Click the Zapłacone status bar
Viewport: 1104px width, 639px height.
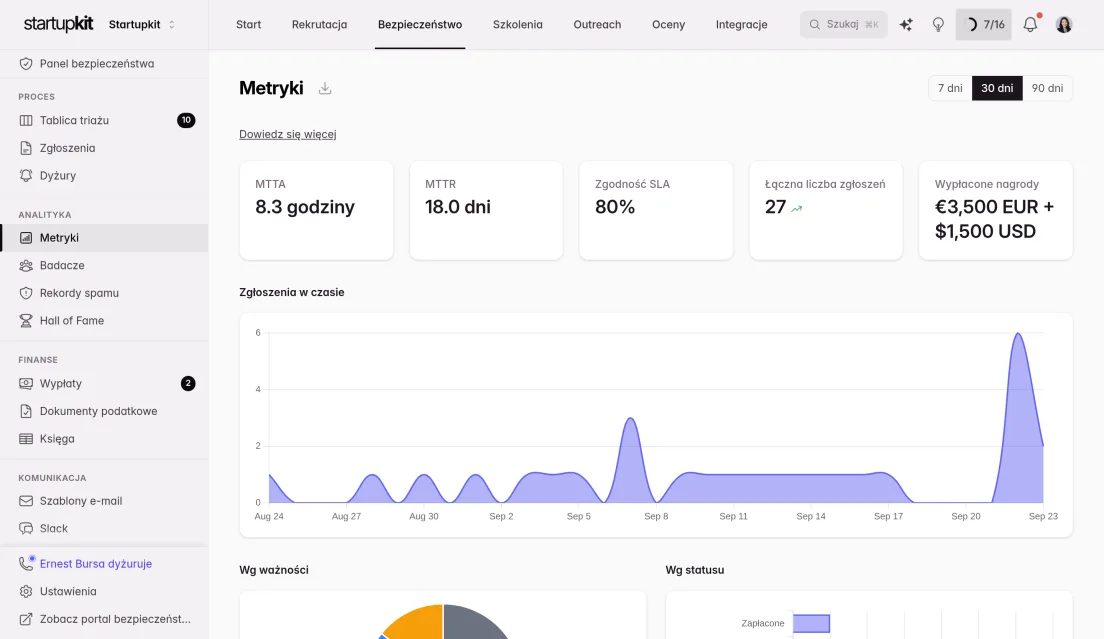coord(811,624)
